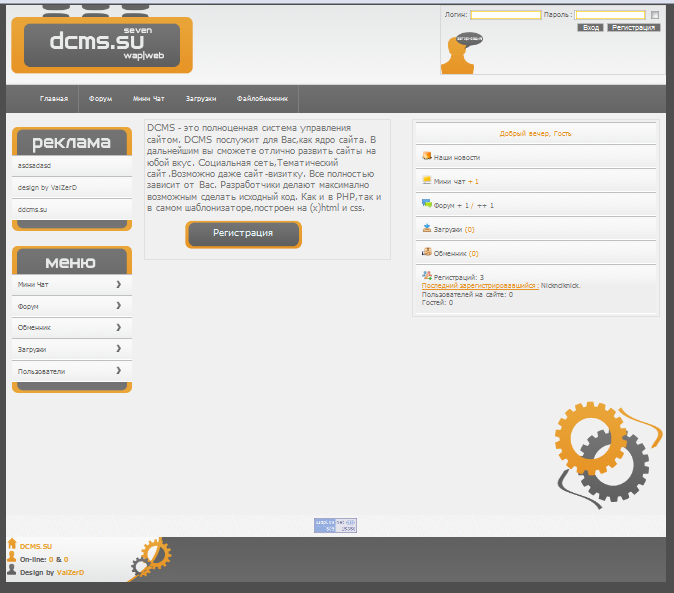Click the Гостей: 0 text
The width and height of the screenshot is (674, 593).
437,303
